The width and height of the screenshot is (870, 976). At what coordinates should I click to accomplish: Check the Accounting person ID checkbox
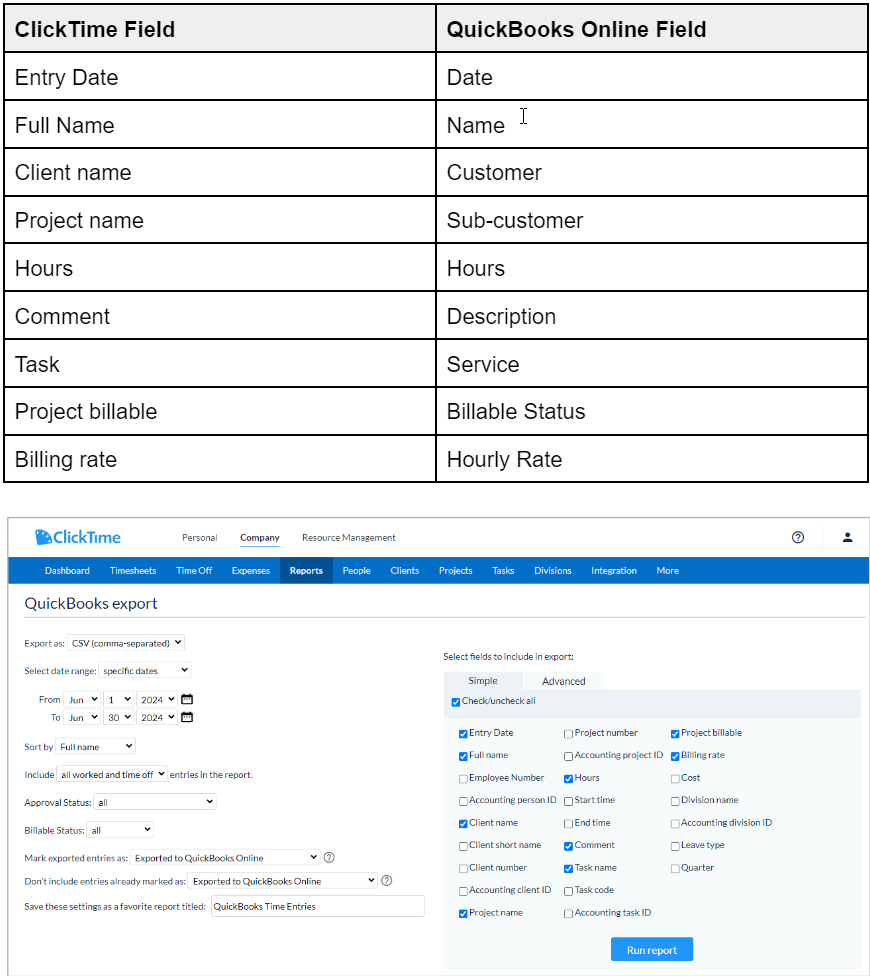pyautogui.click(x=463, y=801)
